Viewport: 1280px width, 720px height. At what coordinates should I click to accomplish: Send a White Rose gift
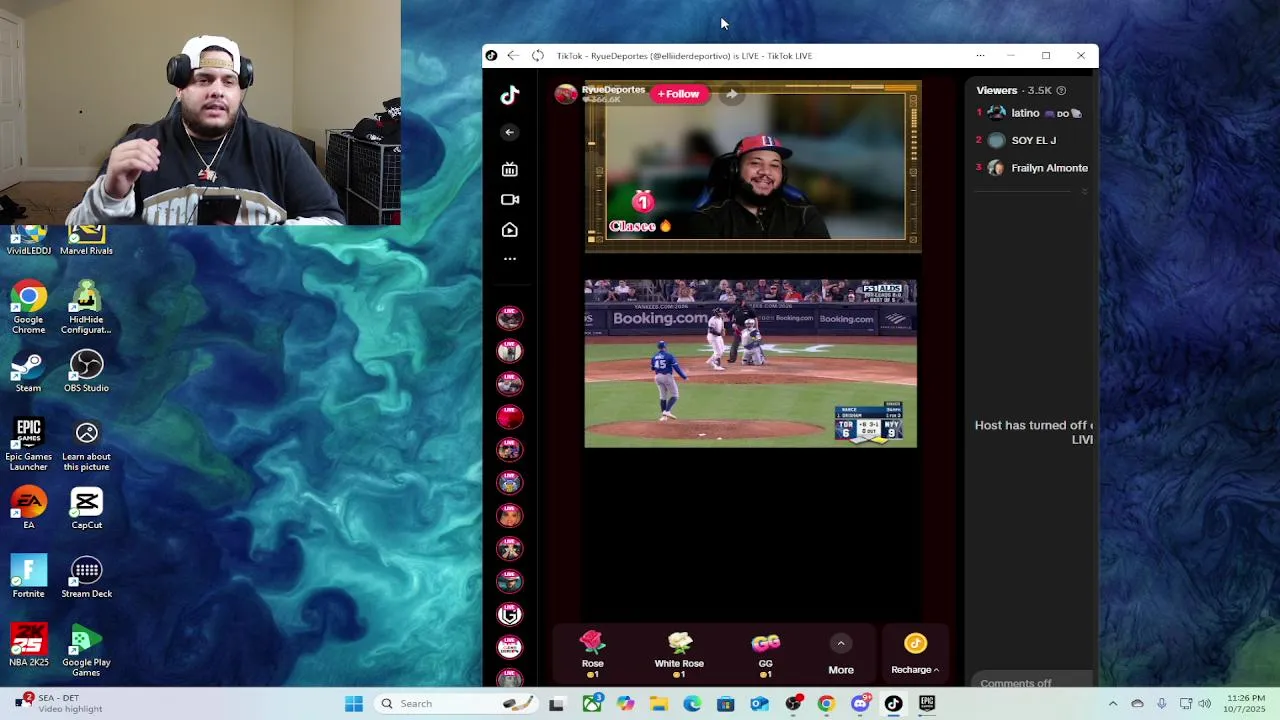(679, 655)
